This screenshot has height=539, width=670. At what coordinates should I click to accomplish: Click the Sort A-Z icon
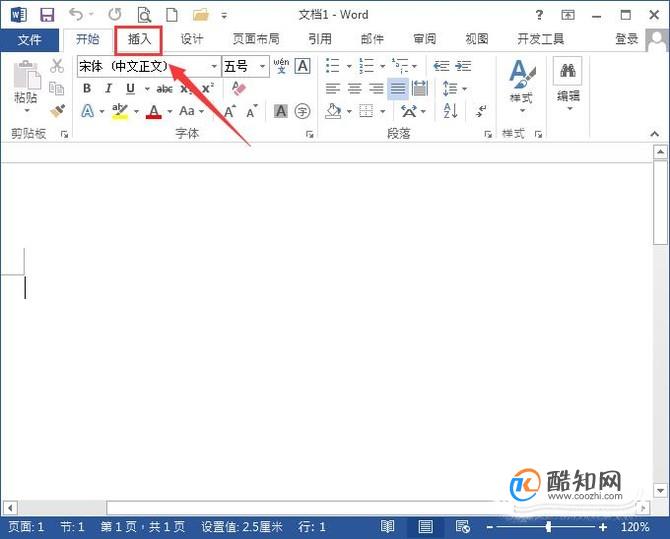[451, 111]
